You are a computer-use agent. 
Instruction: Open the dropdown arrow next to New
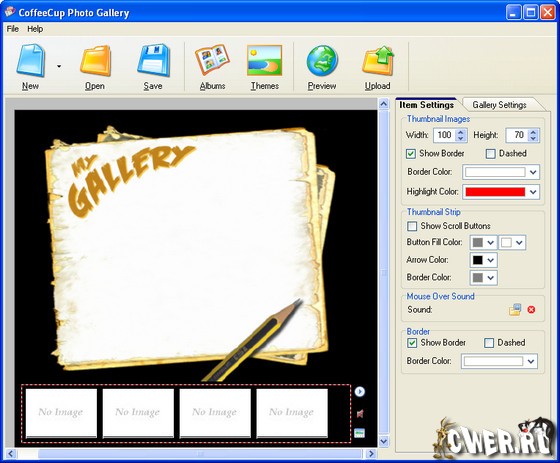click(59, 66)
